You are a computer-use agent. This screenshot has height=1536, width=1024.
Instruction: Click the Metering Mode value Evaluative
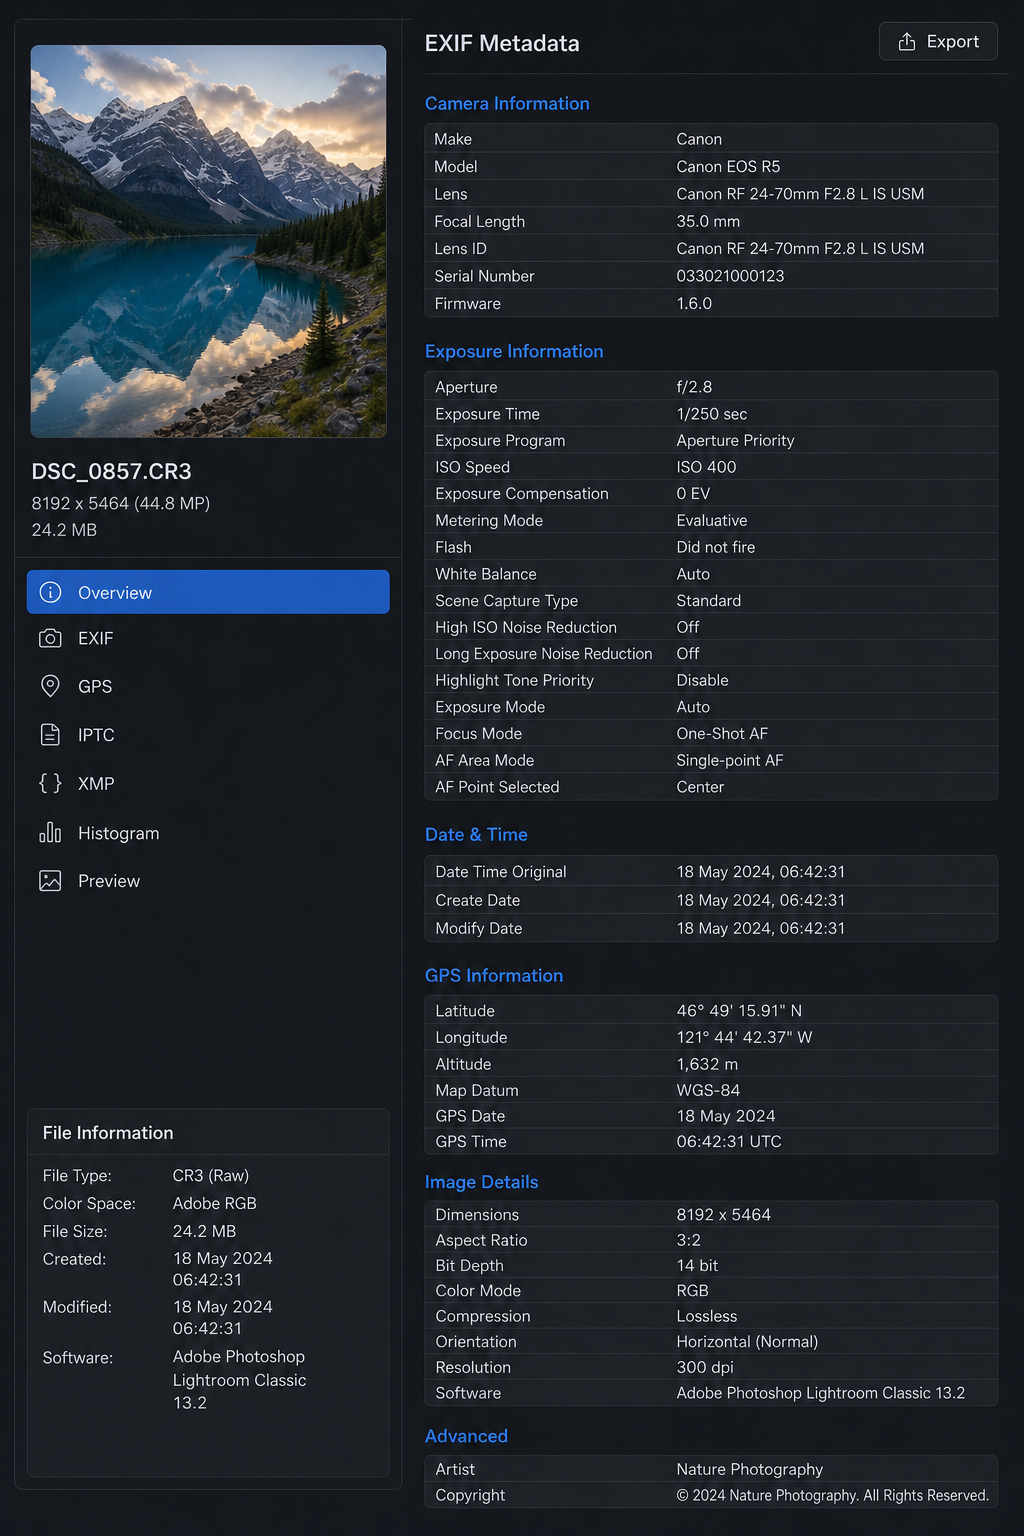click(711, 520)
